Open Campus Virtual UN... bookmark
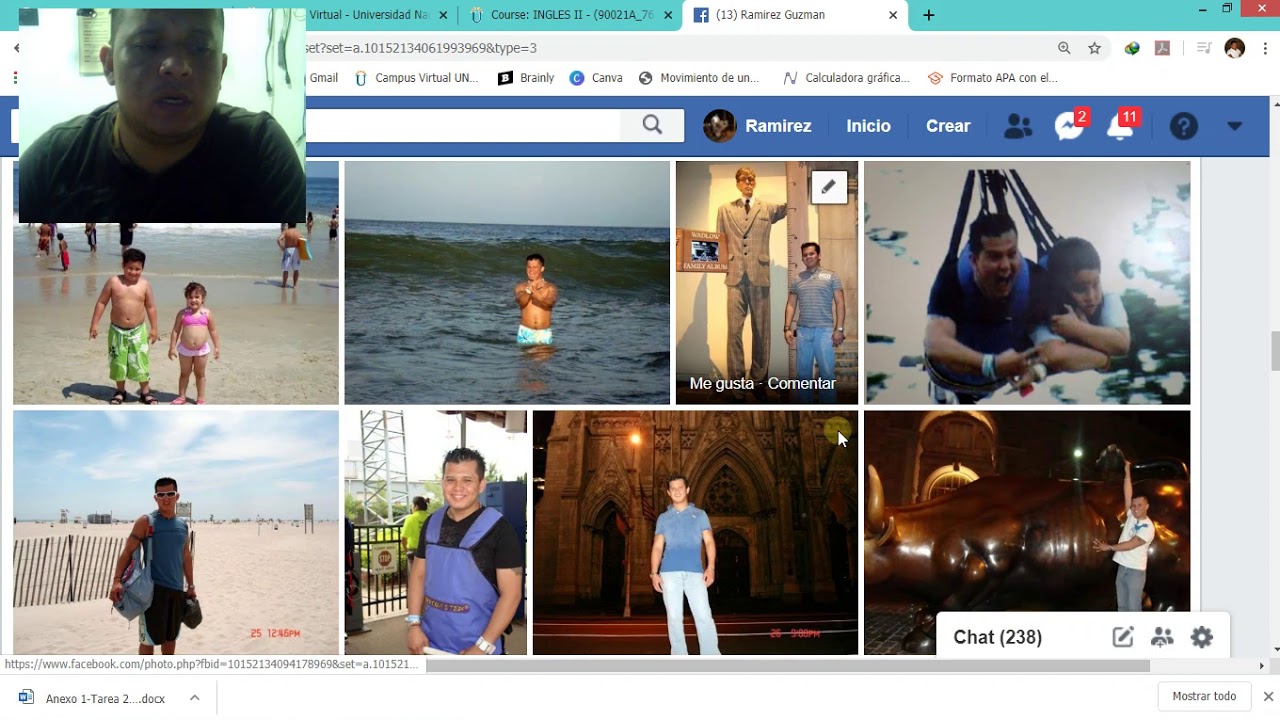The height and width of the screenshot is (720, 1280). [416, 77]
